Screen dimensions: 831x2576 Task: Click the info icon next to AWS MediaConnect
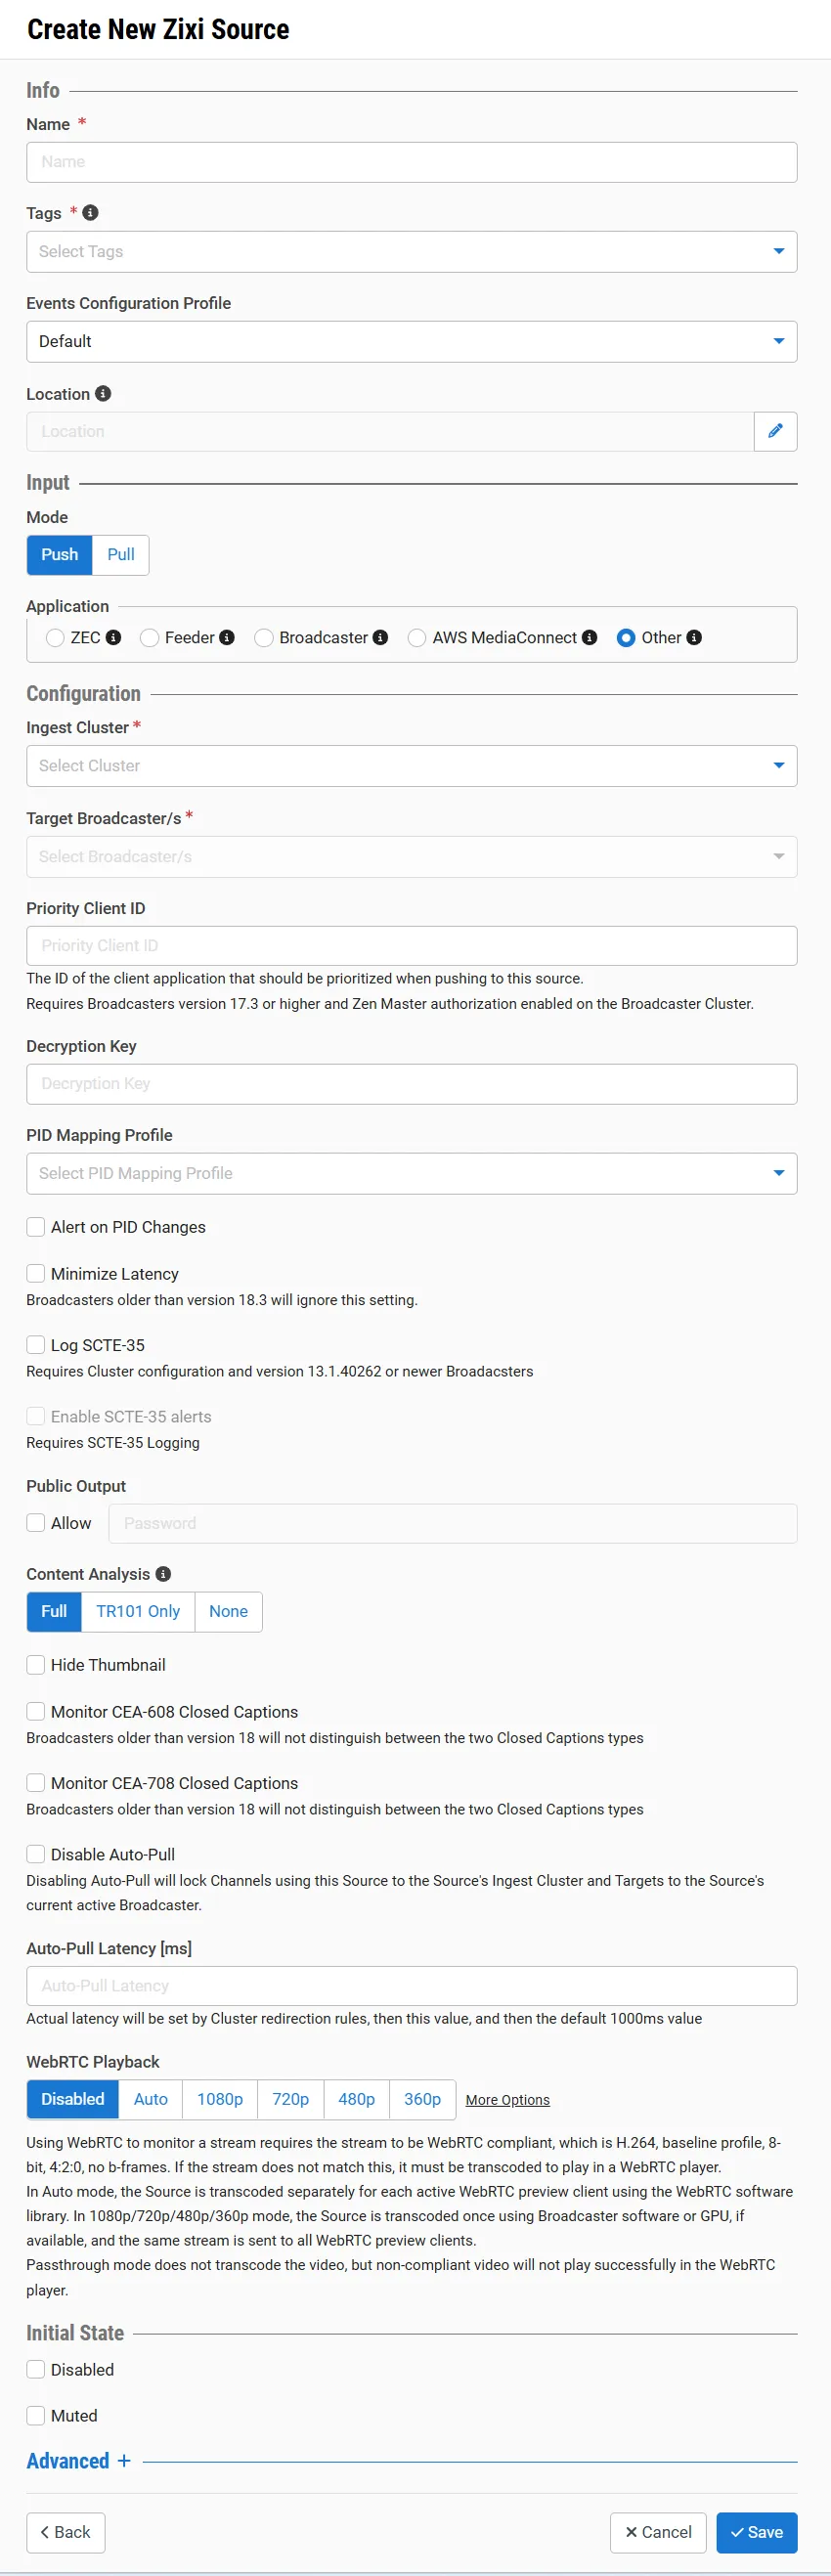589,638
